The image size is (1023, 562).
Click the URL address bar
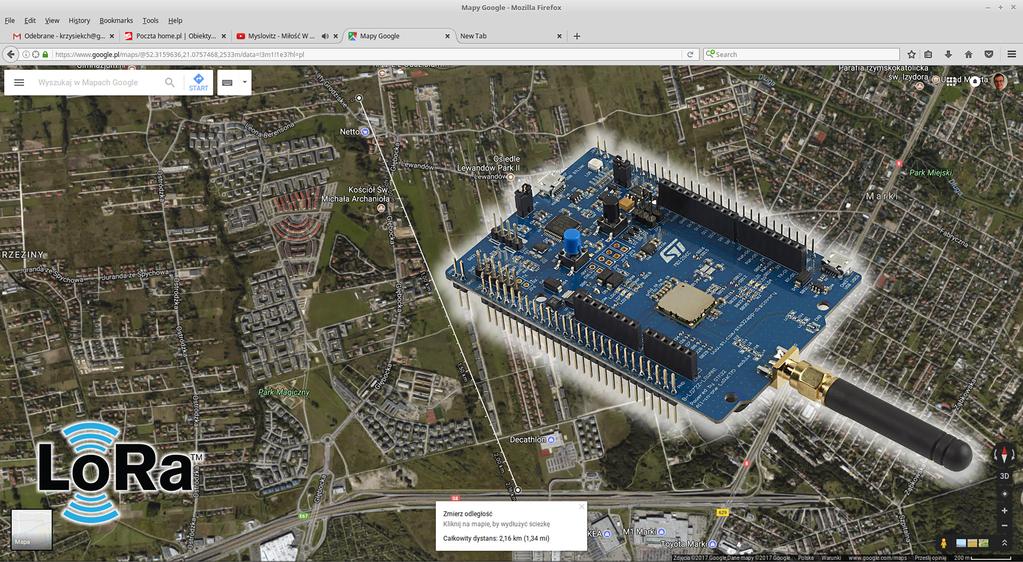pos(365,55)
